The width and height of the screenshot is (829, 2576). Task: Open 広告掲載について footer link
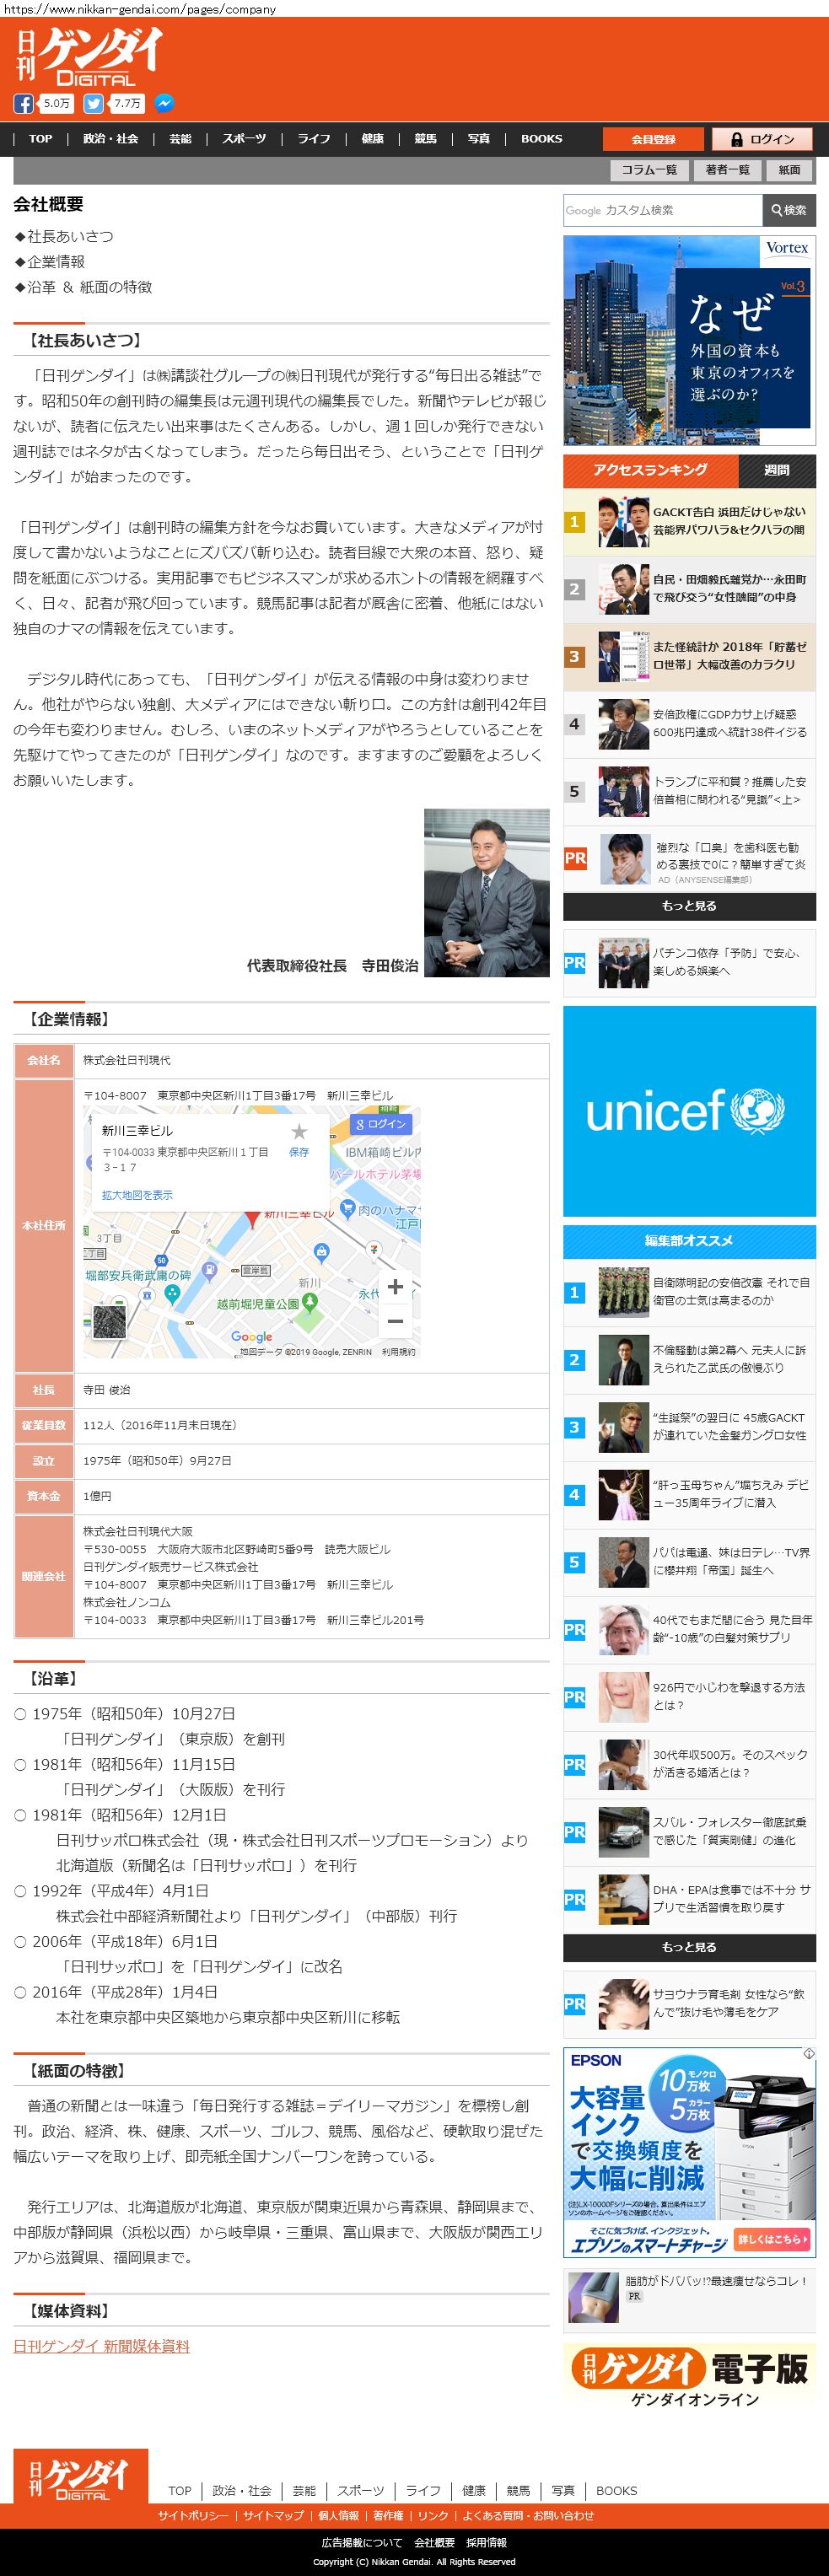tap(362, 2542)
